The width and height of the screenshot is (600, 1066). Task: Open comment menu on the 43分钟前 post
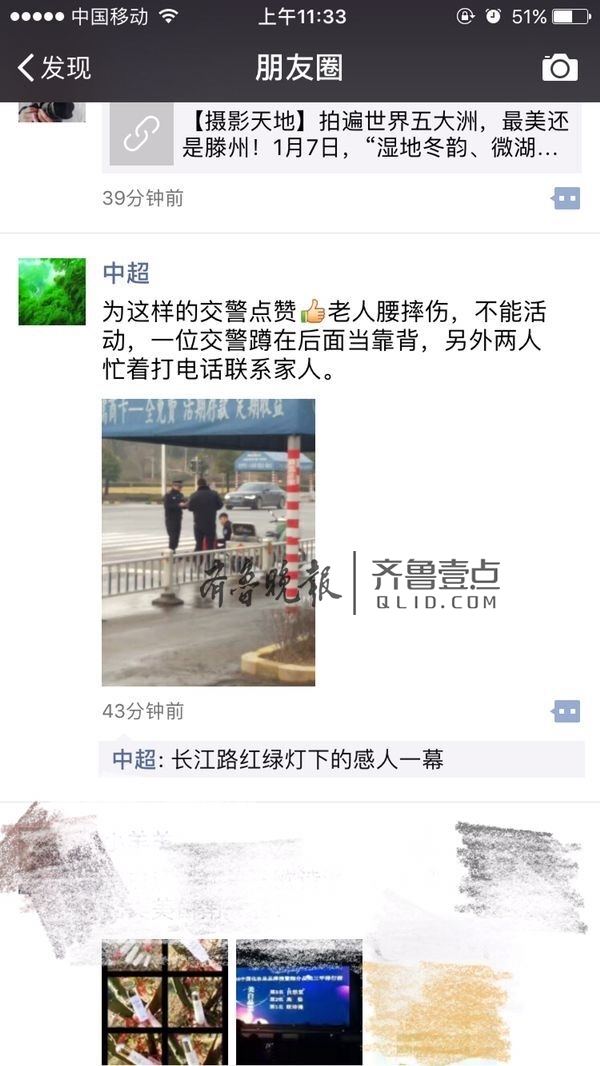pyautogui.click(x=565, y=711)
